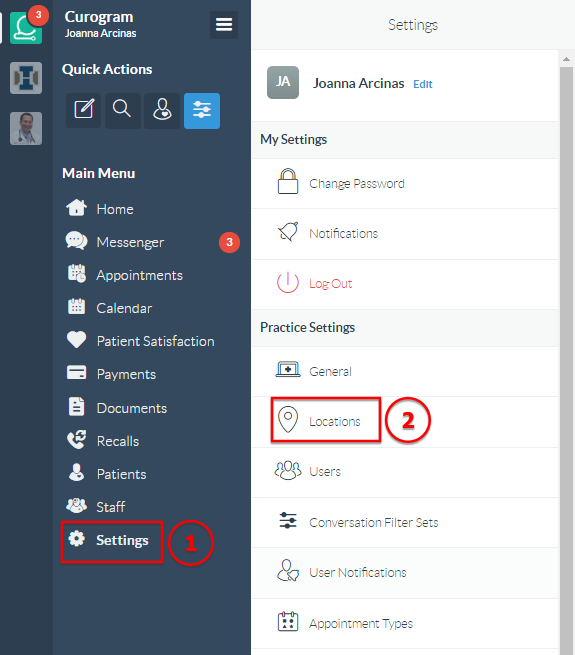Click the Edit link beside Joanna Arcinas
Image resolution: width=575 pixels, height=655 pixels.
(422, 84)
